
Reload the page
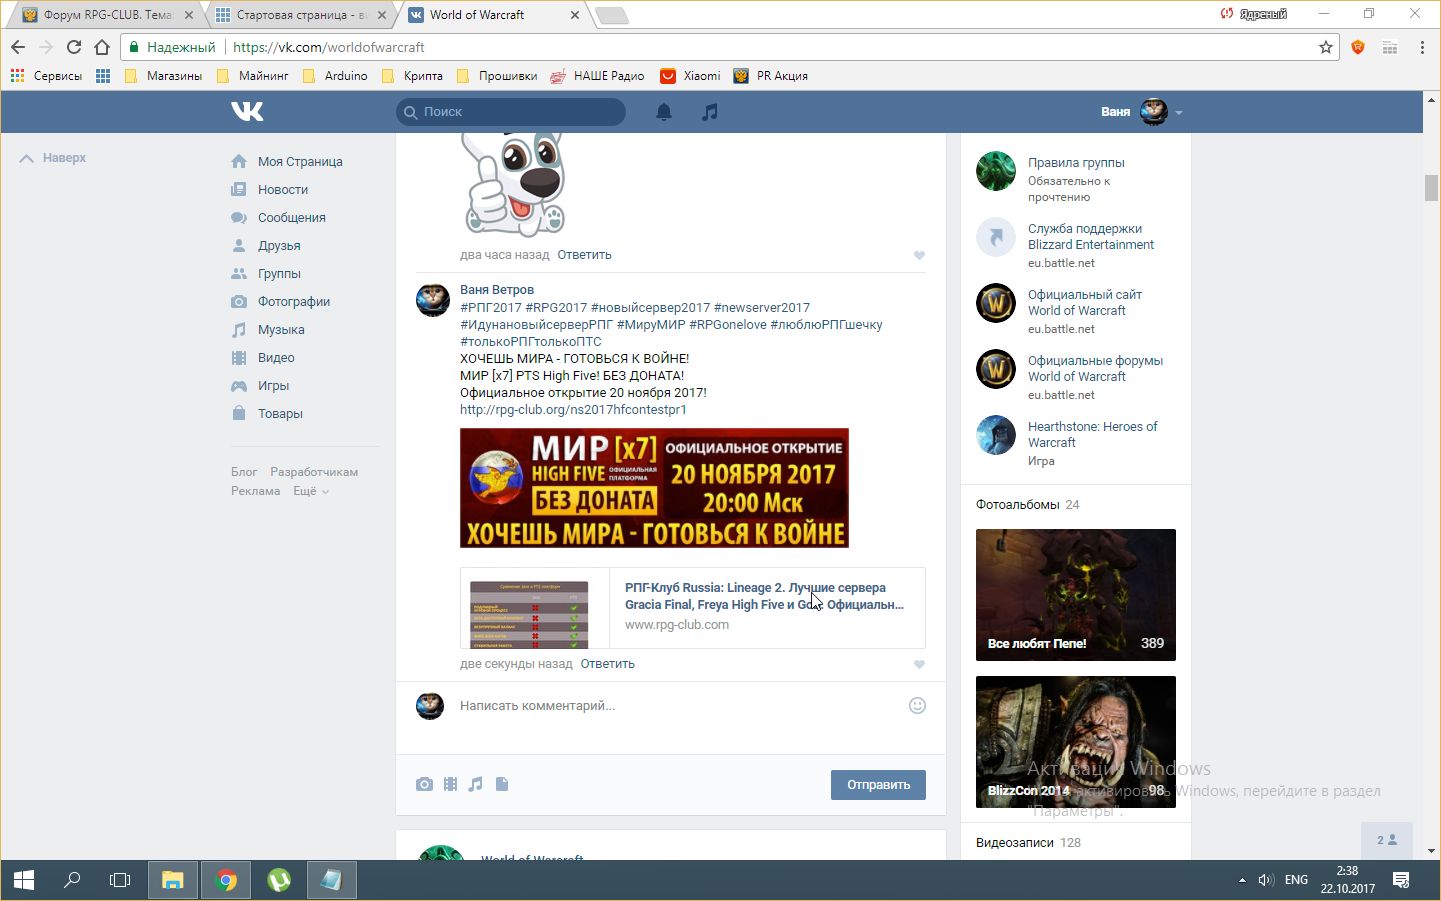[74, 47]
